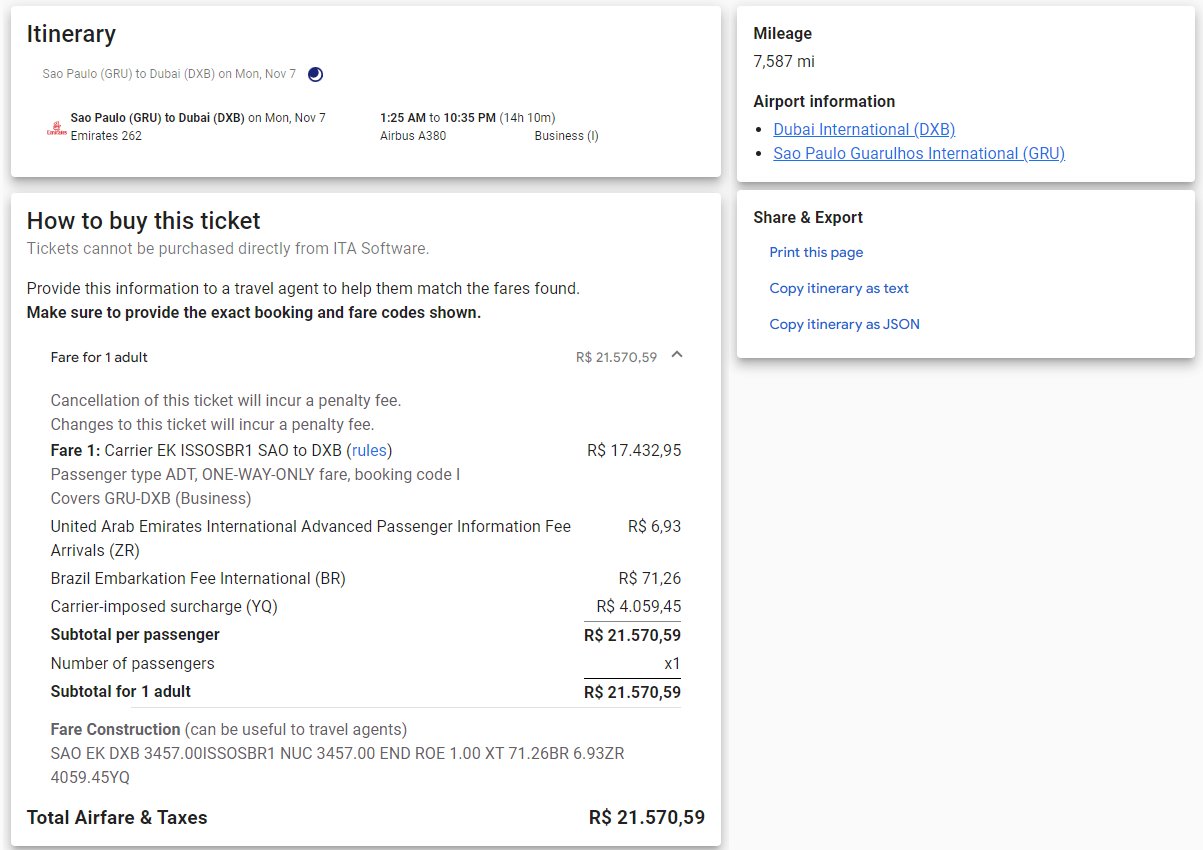Click the Airport information heading

(x=824, y=101)
